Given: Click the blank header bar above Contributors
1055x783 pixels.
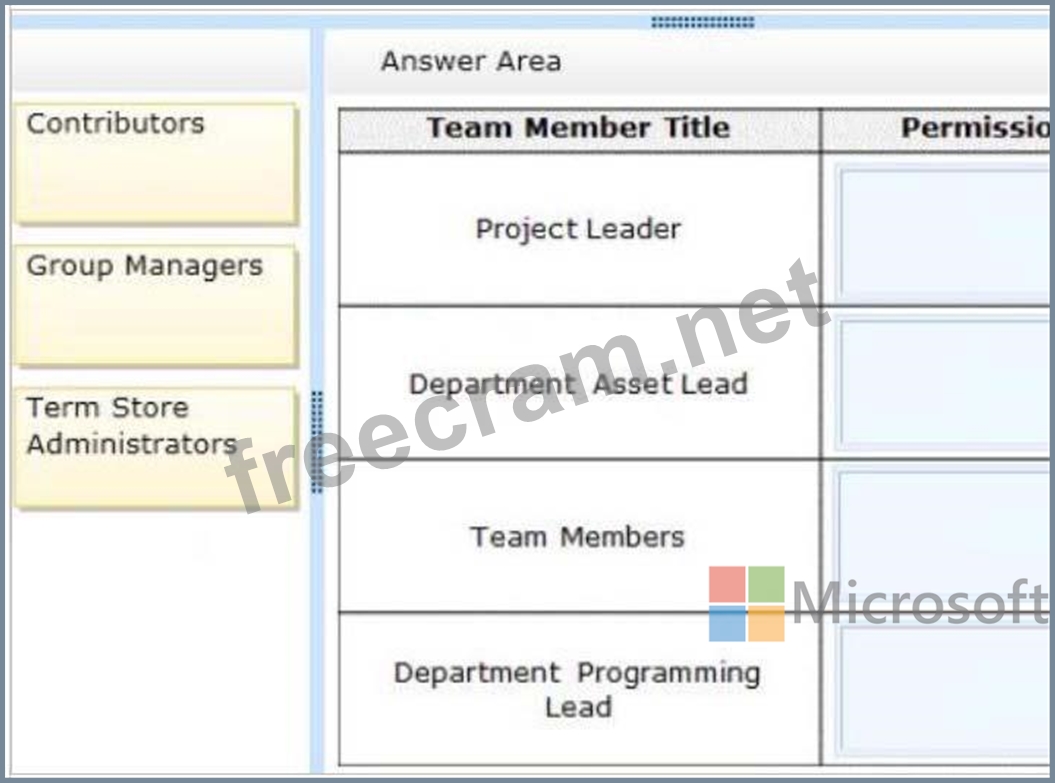Looking at the screenshot, I should coord(160,61).
